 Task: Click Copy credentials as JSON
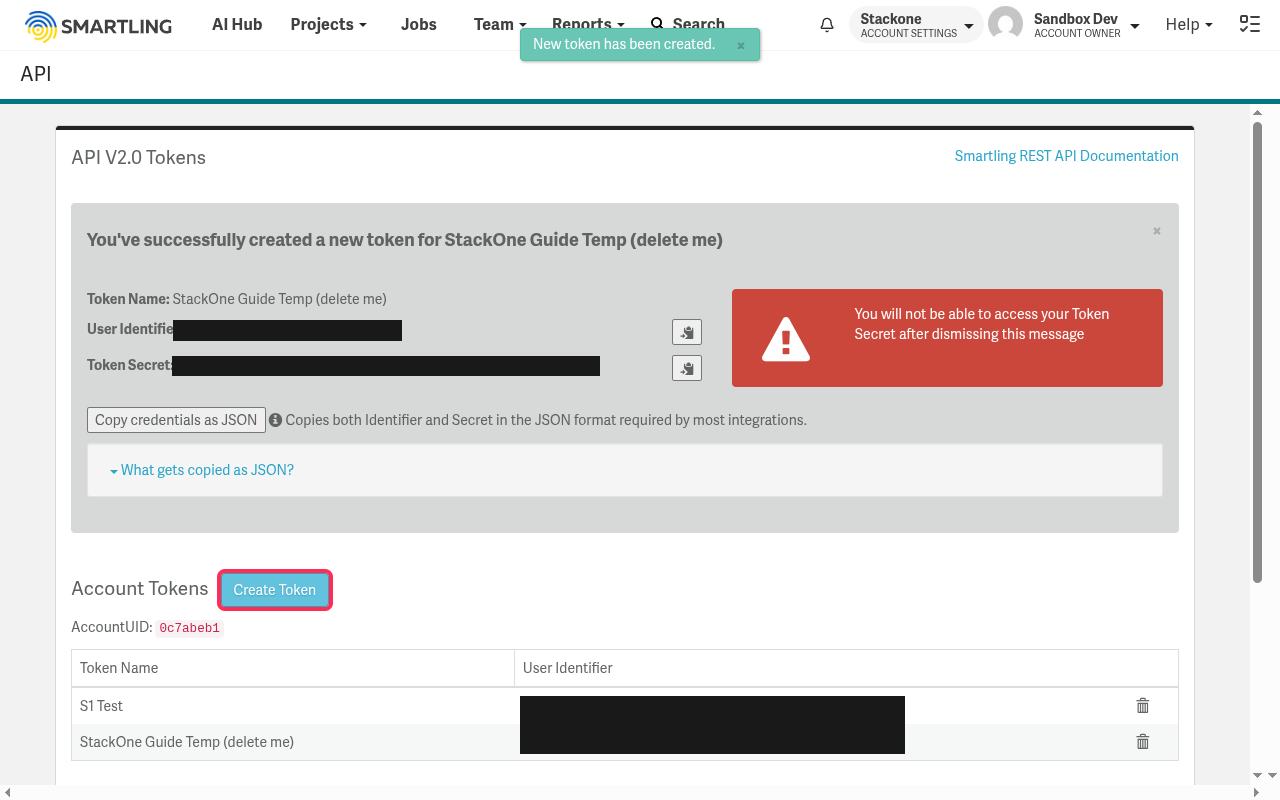[176, 420]
